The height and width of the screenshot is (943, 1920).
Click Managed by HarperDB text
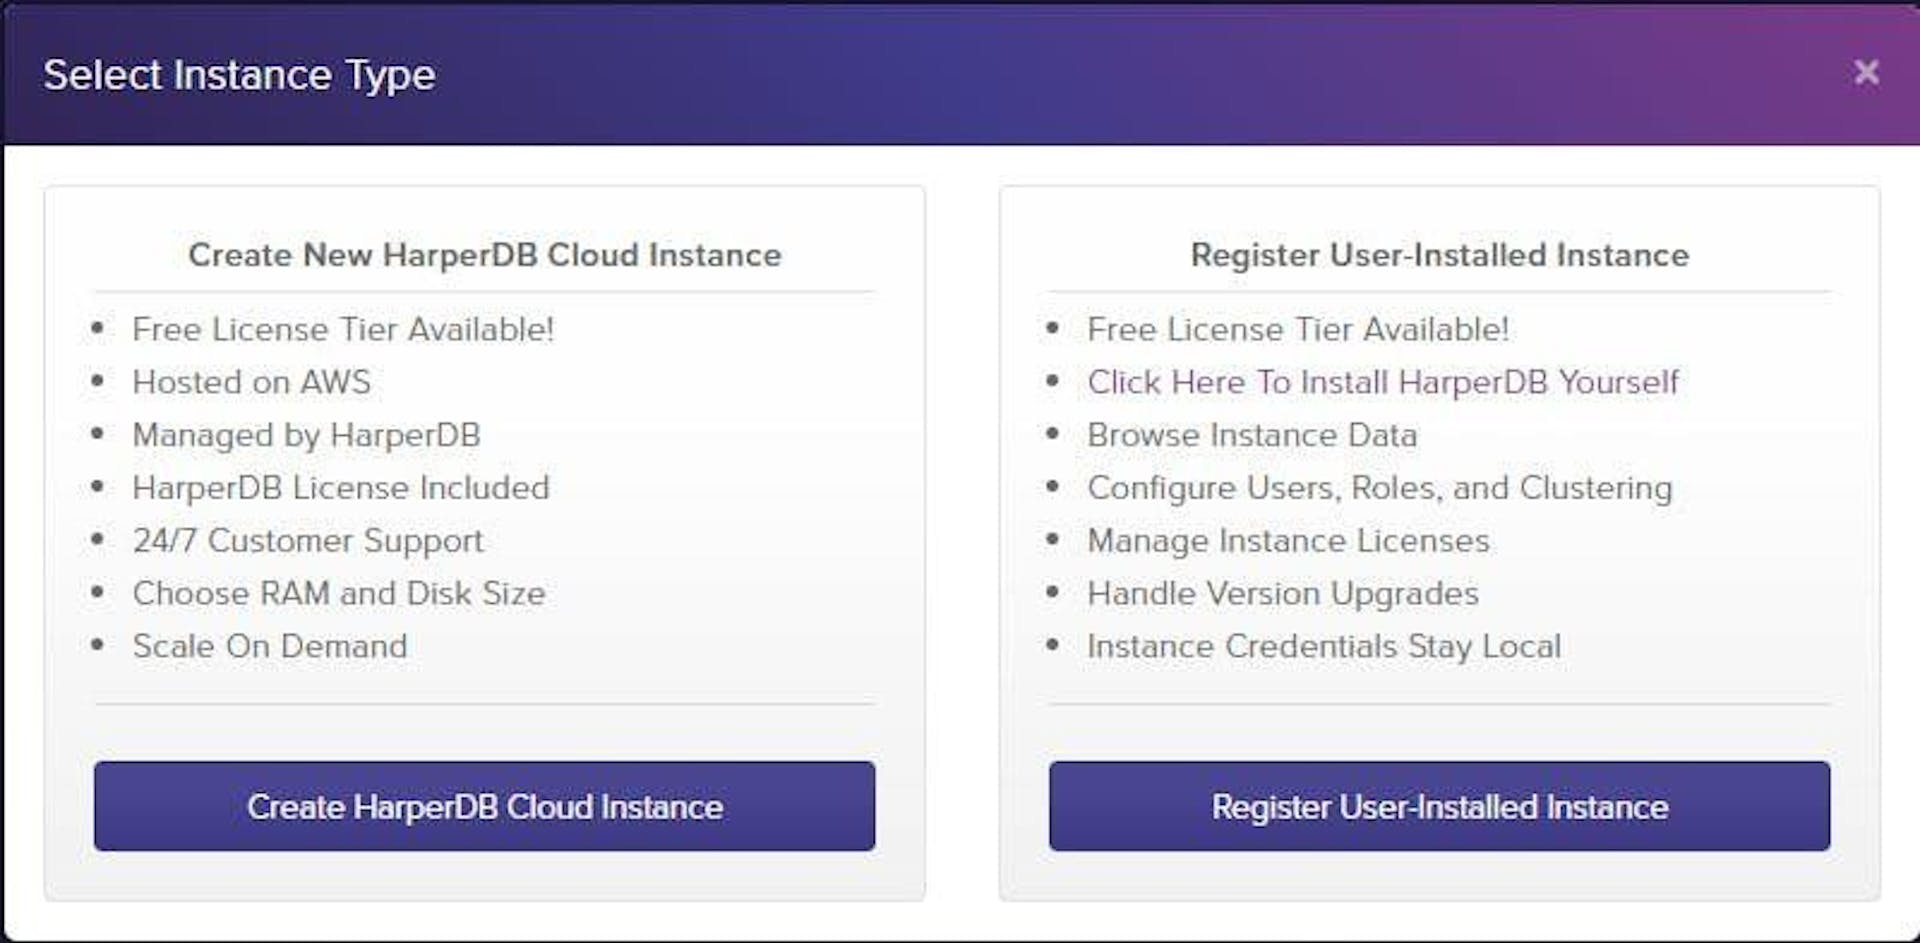pos(306,435)
